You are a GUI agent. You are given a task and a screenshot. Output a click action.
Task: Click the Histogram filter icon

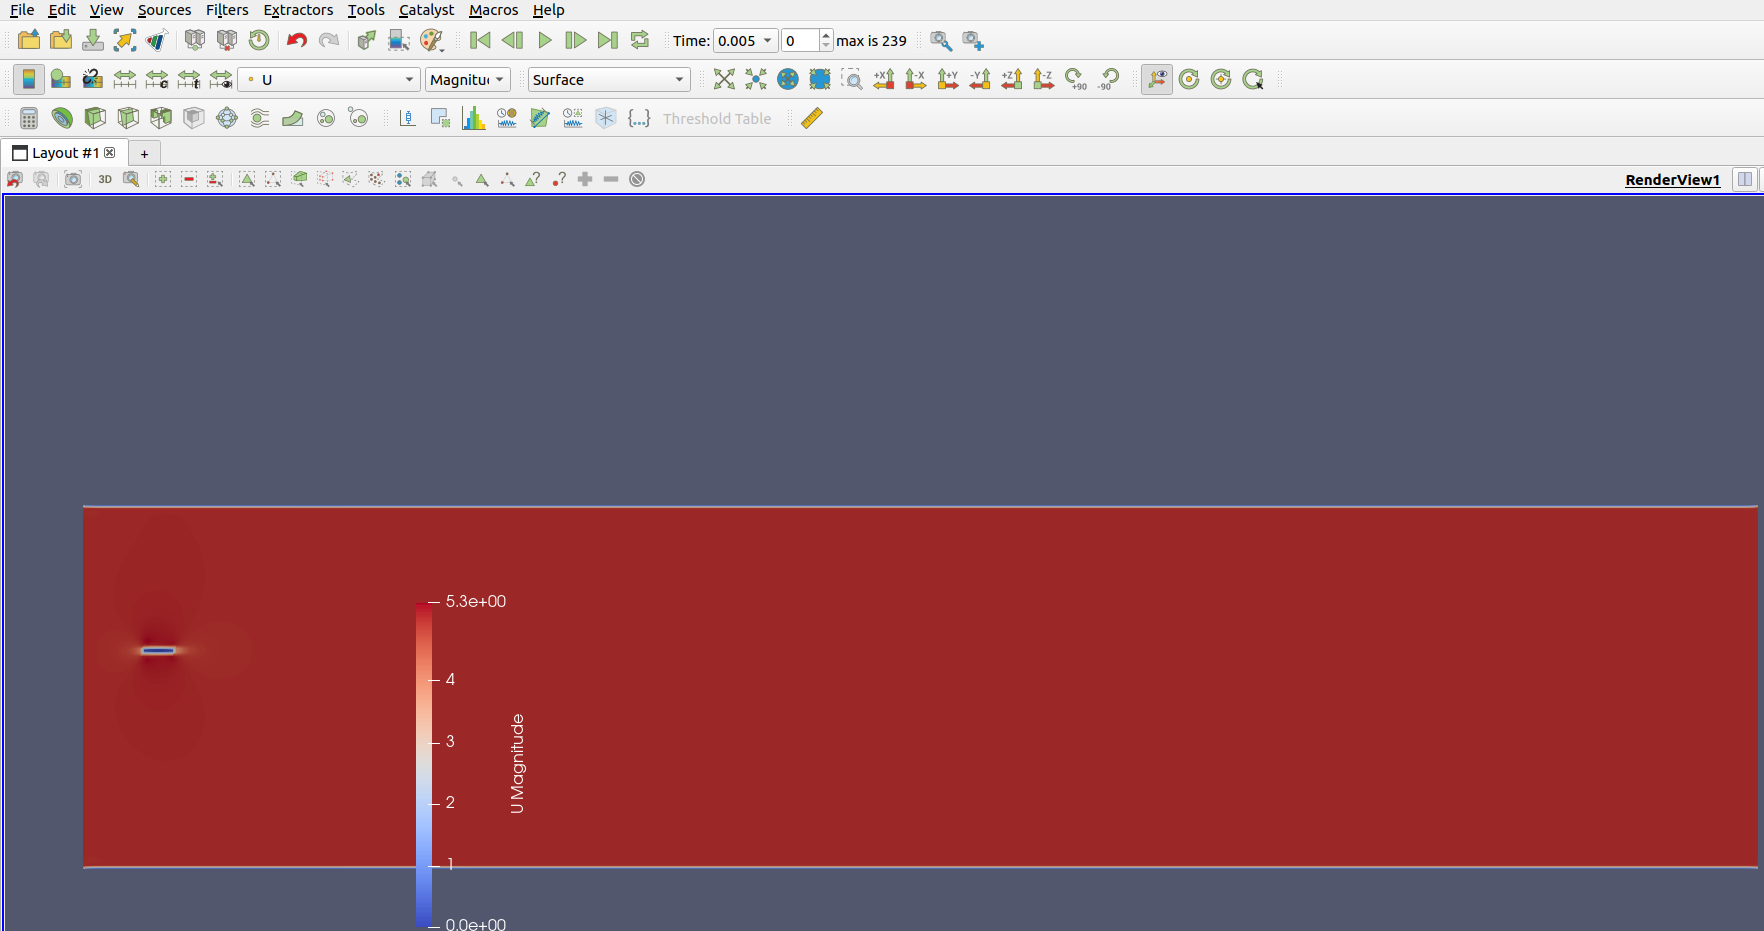coord(473,119)
